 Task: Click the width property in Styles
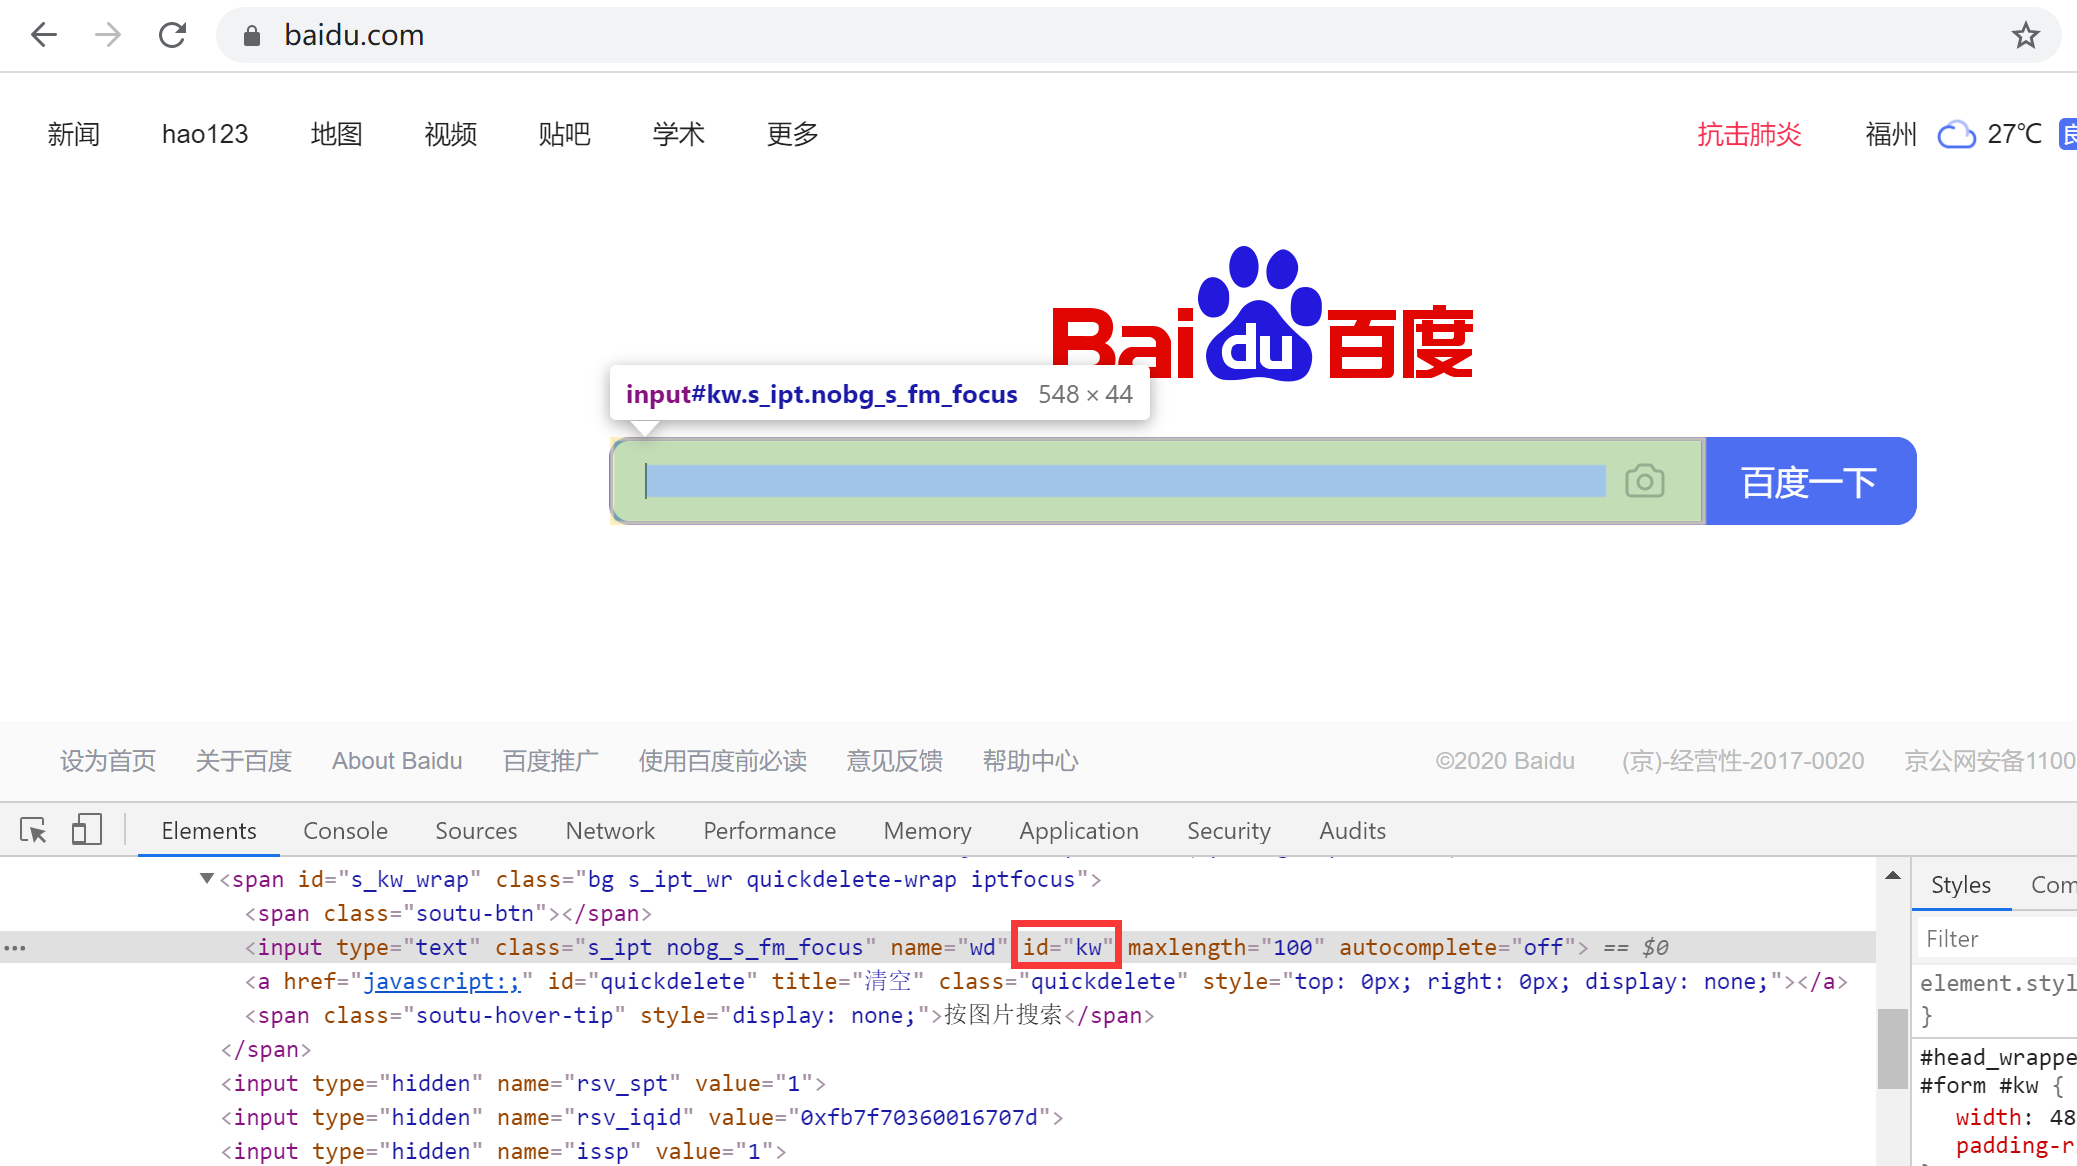click(1988, 1117)
